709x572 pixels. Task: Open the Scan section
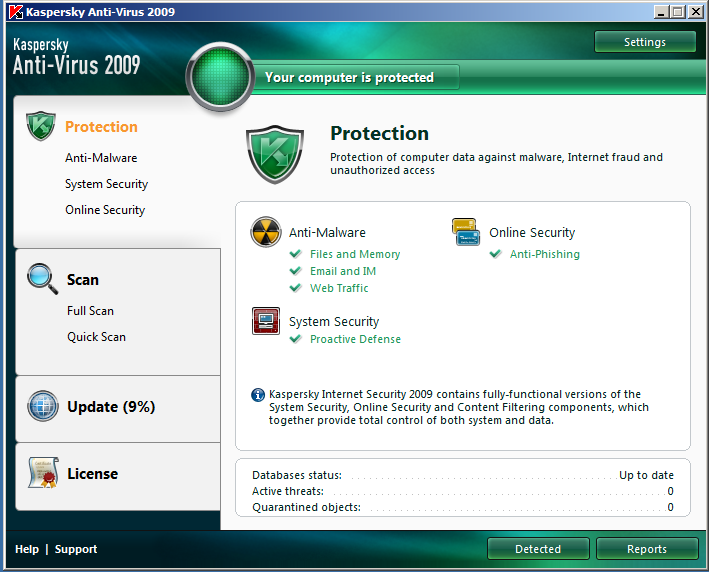pyautogui.click(x=83, y=279)
